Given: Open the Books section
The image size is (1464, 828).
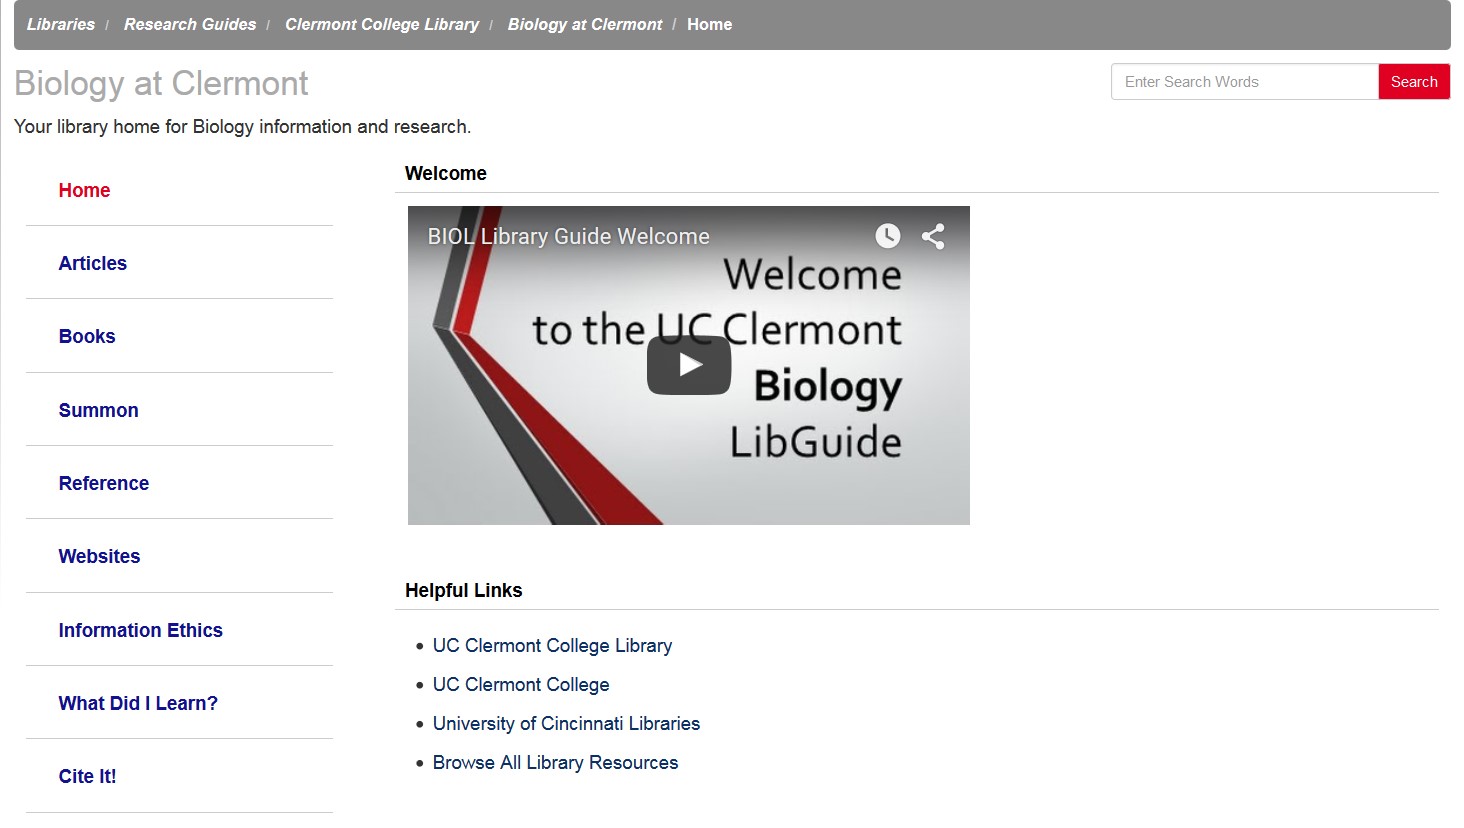Looking at the screenshot, I should (x=86, y=336).
